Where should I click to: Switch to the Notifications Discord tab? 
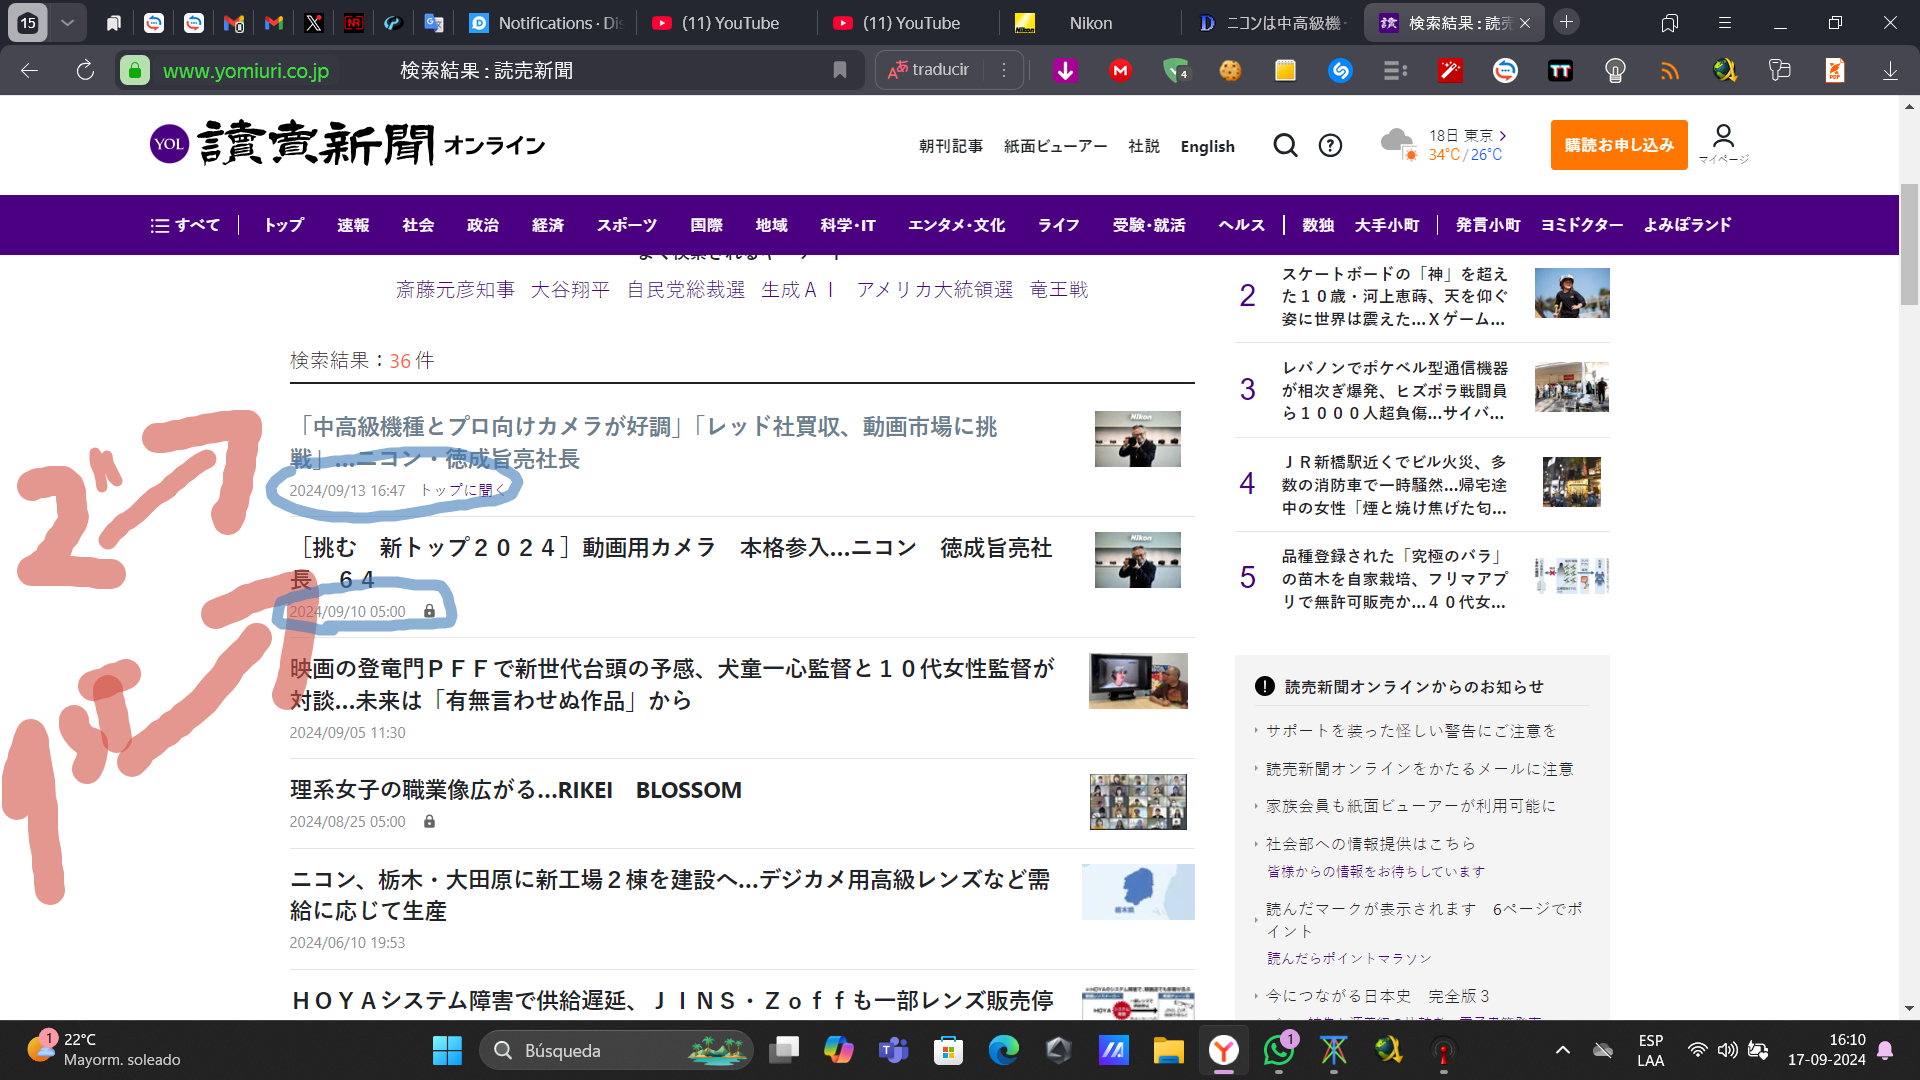pos(545,23)
